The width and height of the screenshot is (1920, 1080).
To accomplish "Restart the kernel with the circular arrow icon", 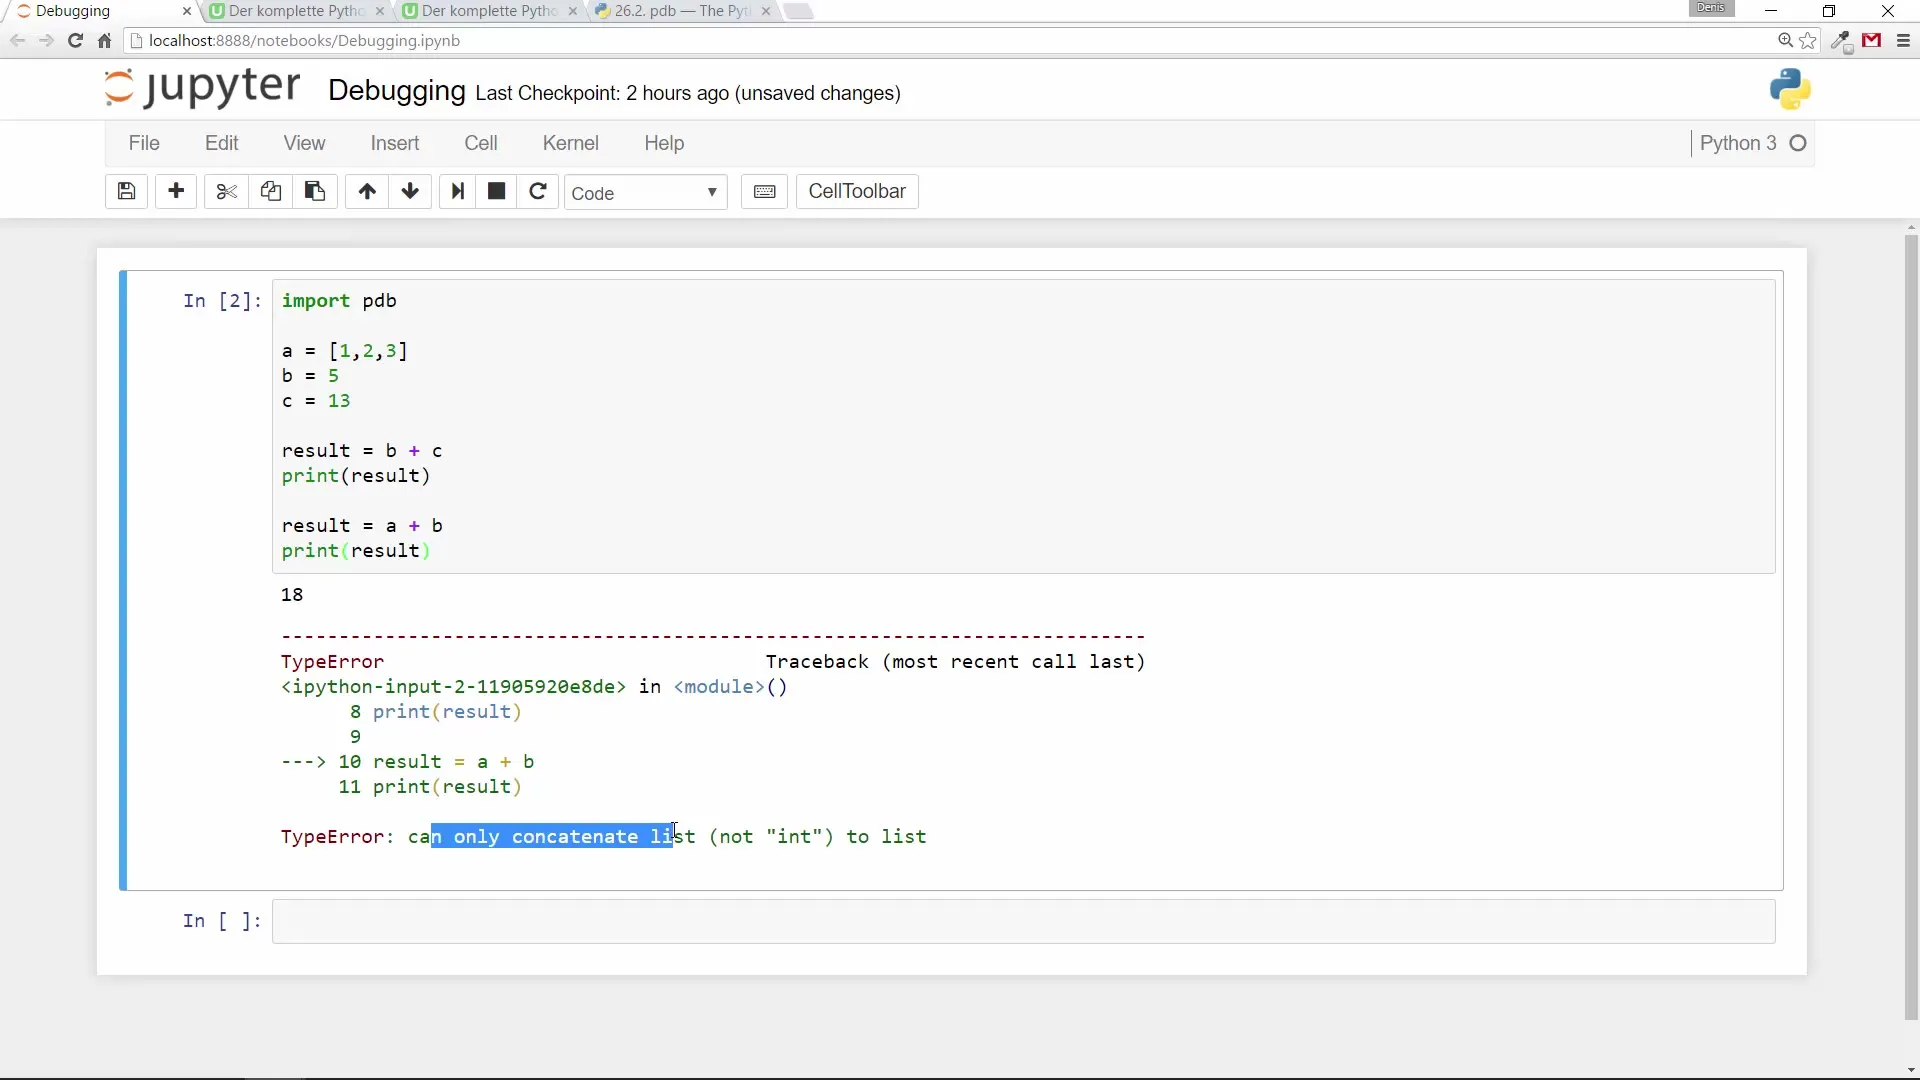I will tap(538, 191).
